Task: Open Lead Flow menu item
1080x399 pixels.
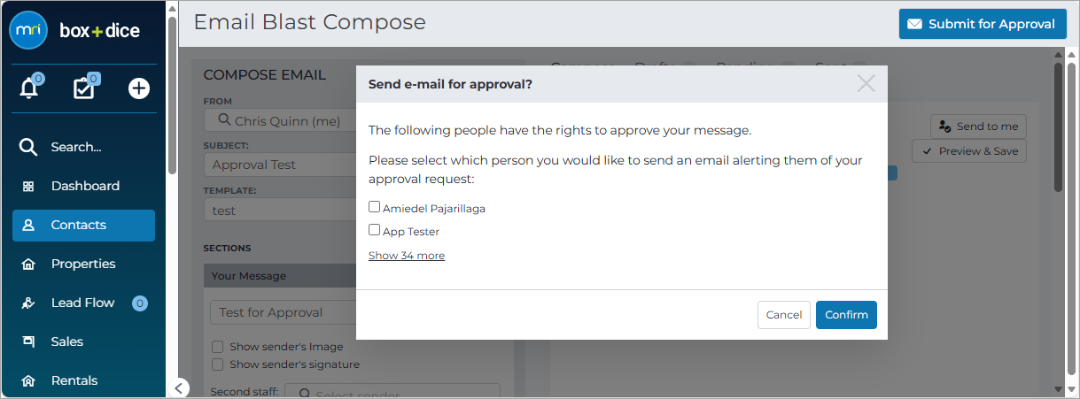Action: pyautogui.click(x=83, y=303)
